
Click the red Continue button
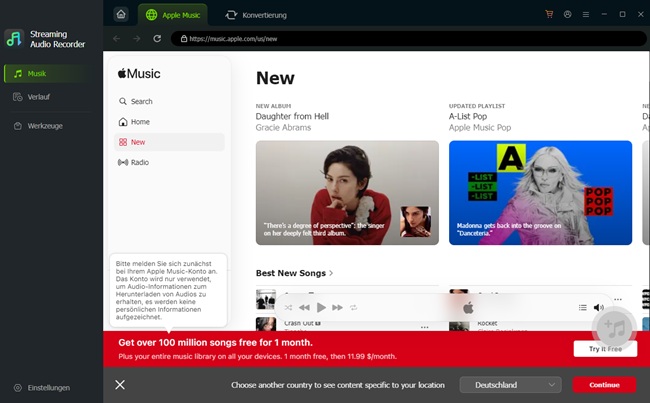(604, 385)
